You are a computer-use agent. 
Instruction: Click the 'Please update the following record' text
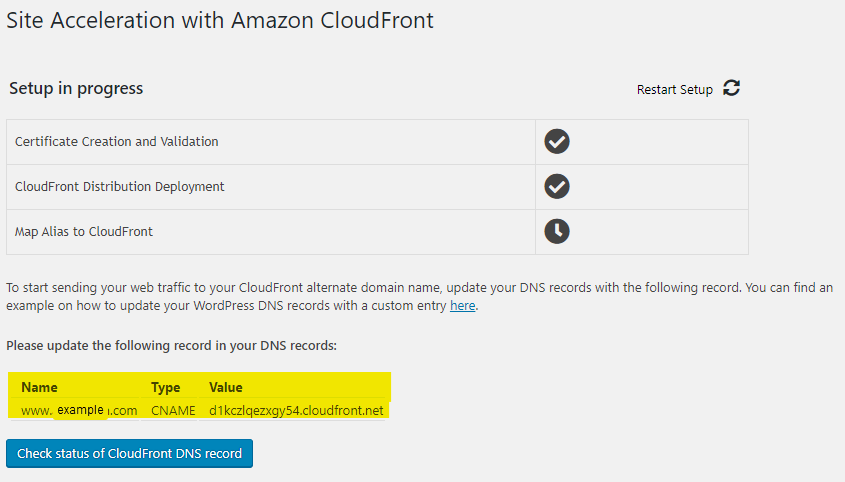[172, 346]
